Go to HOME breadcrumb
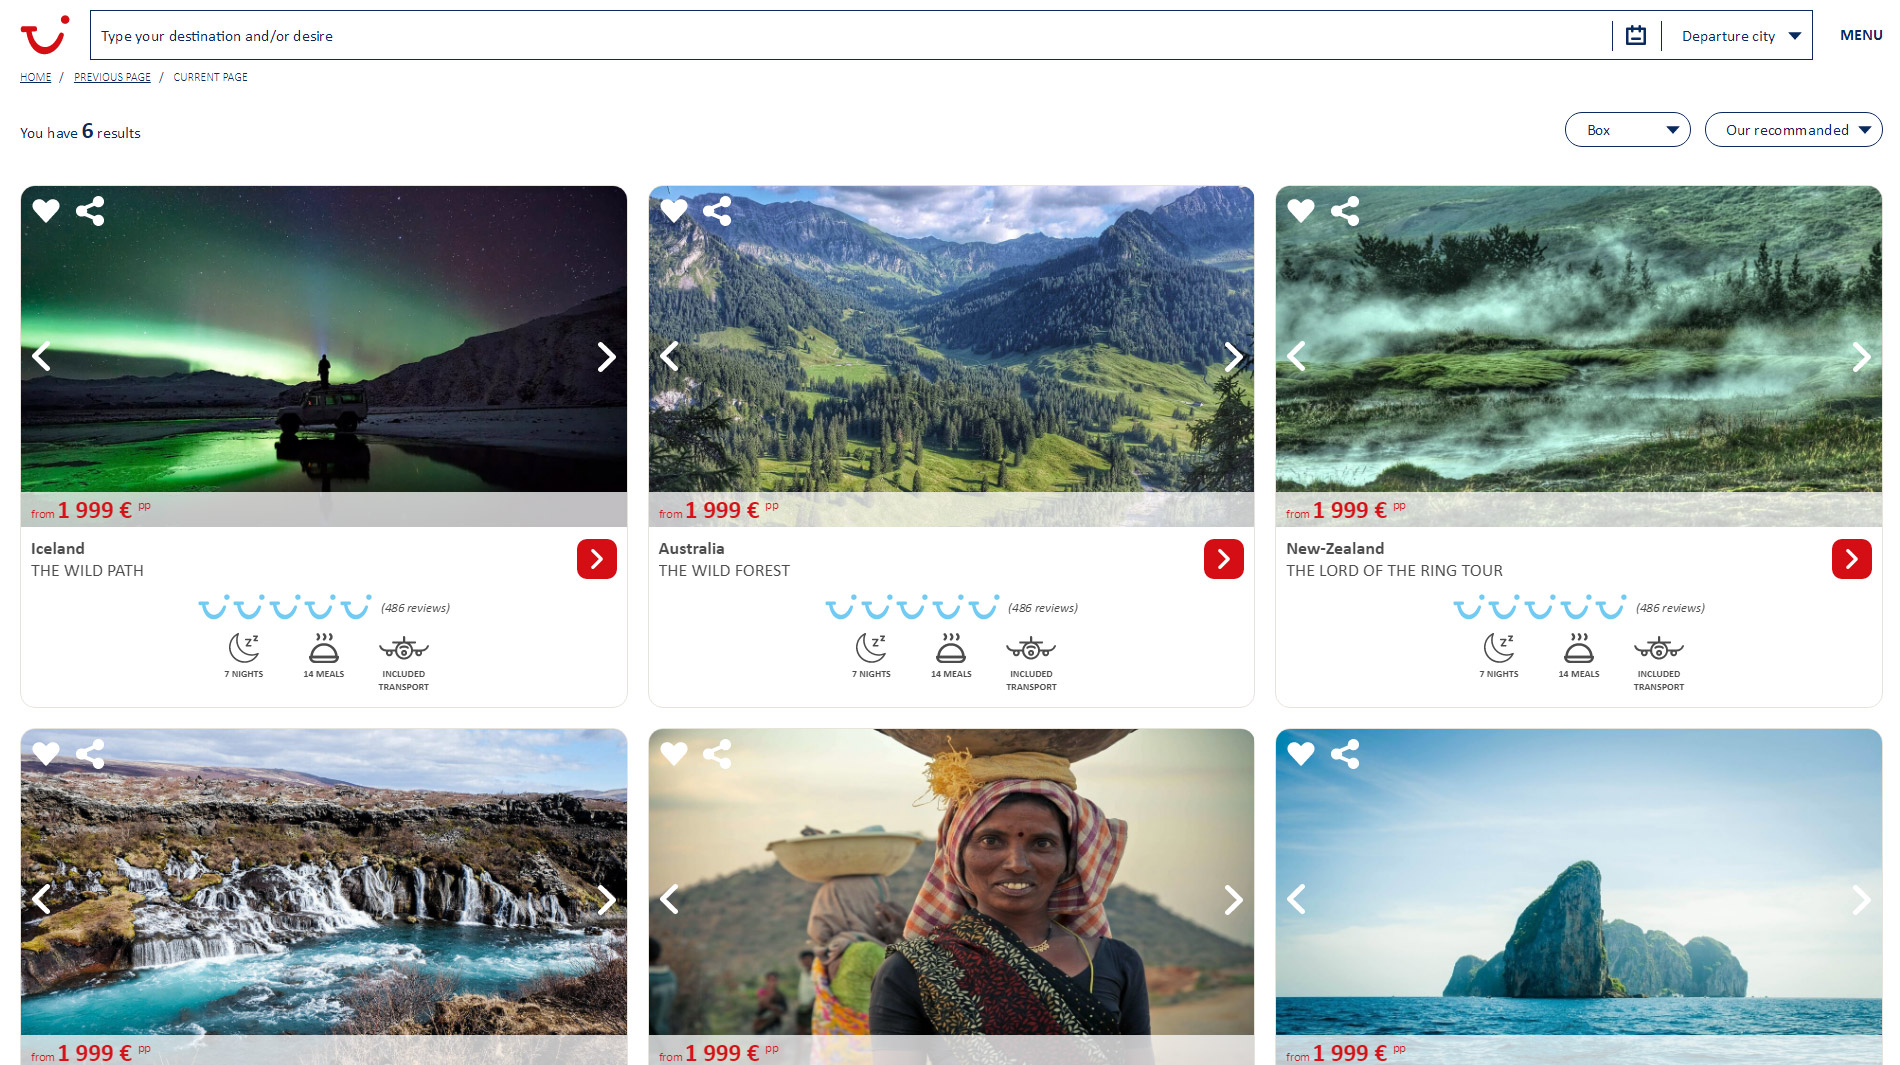Image resolution: width=1900 pixels, height=1065 pixels. pyautogui.click(x=35, y=77)
